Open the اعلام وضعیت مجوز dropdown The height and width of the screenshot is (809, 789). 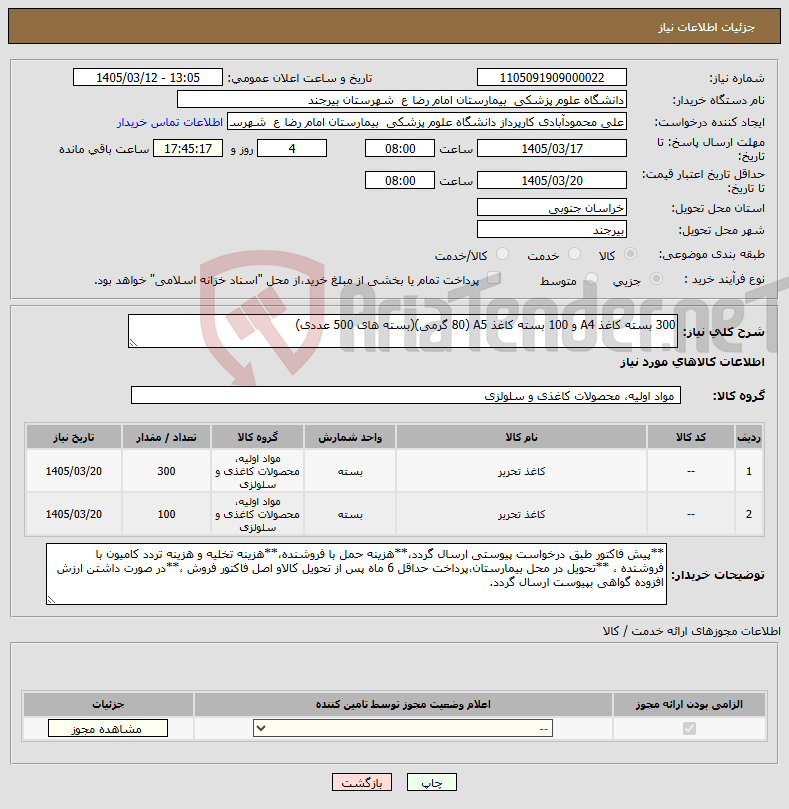pos(402,728)
